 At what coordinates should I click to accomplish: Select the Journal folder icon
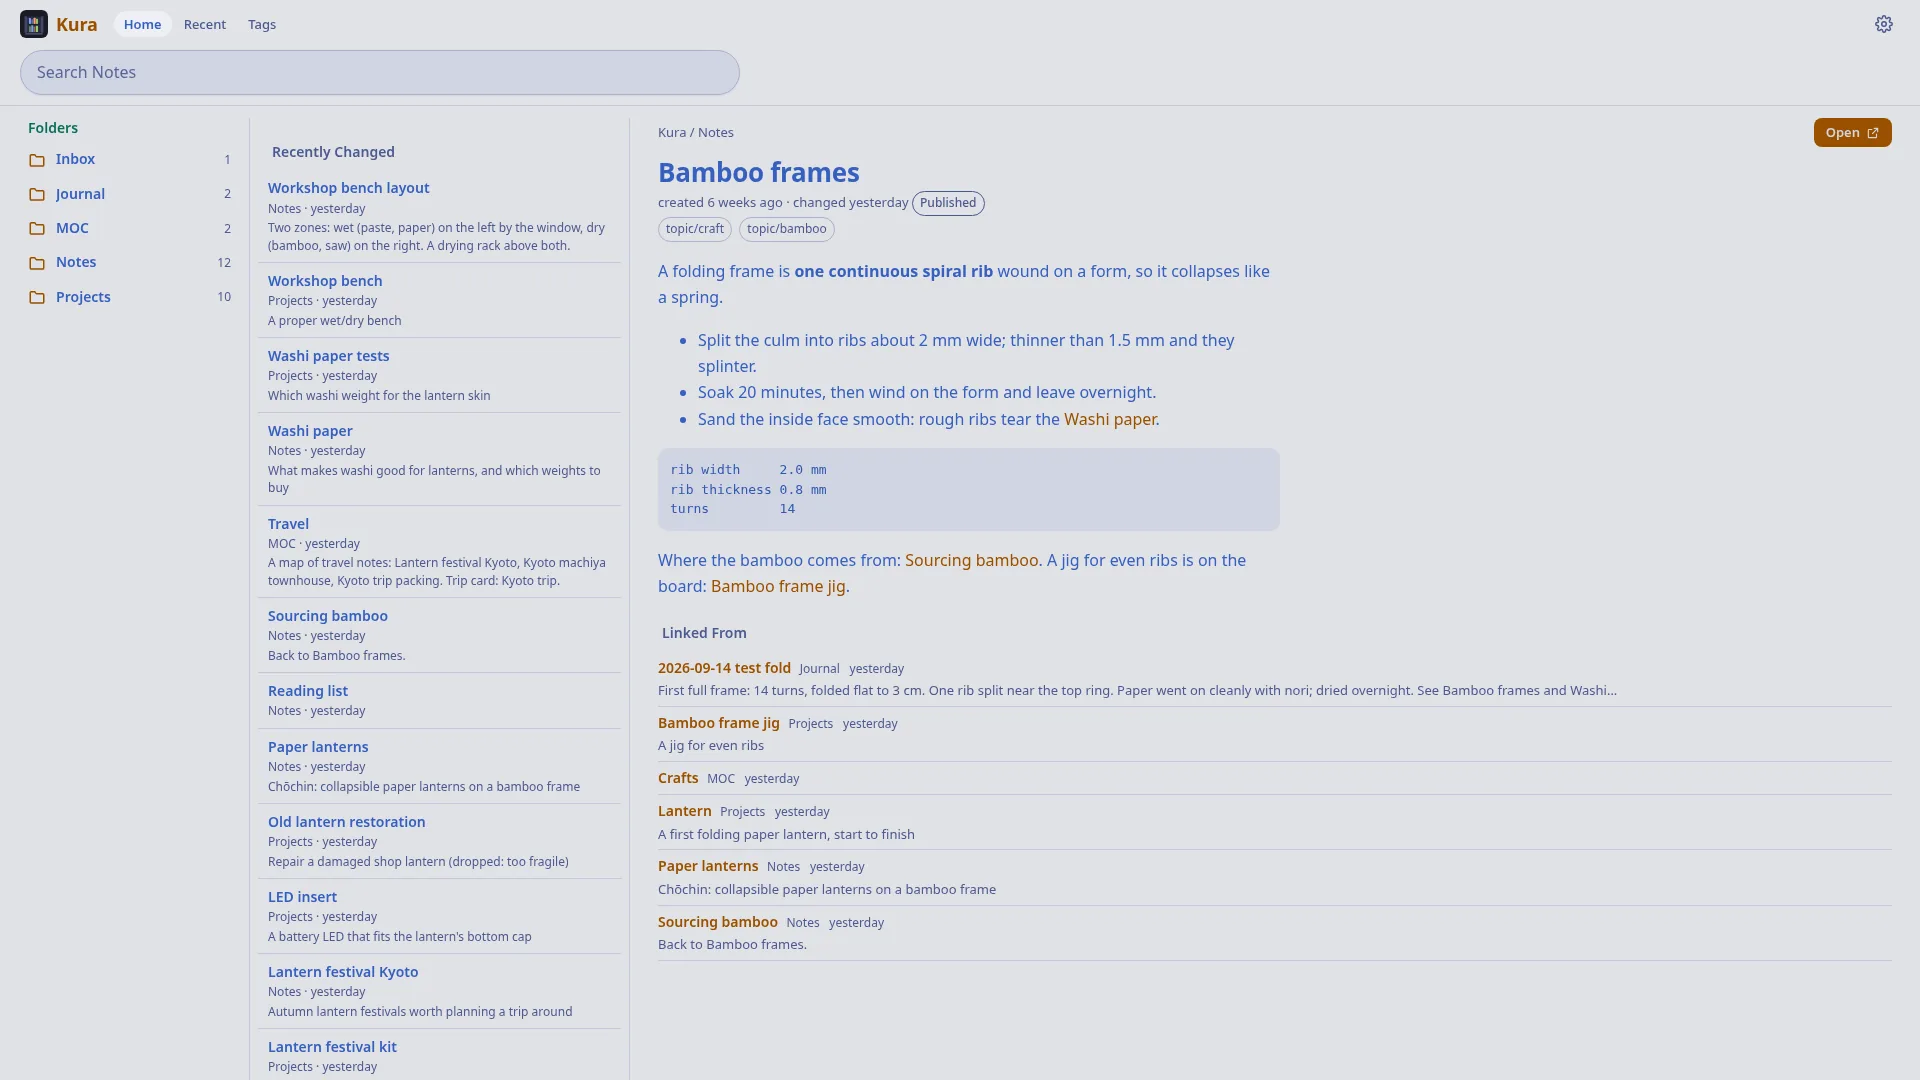pos(37,194)
